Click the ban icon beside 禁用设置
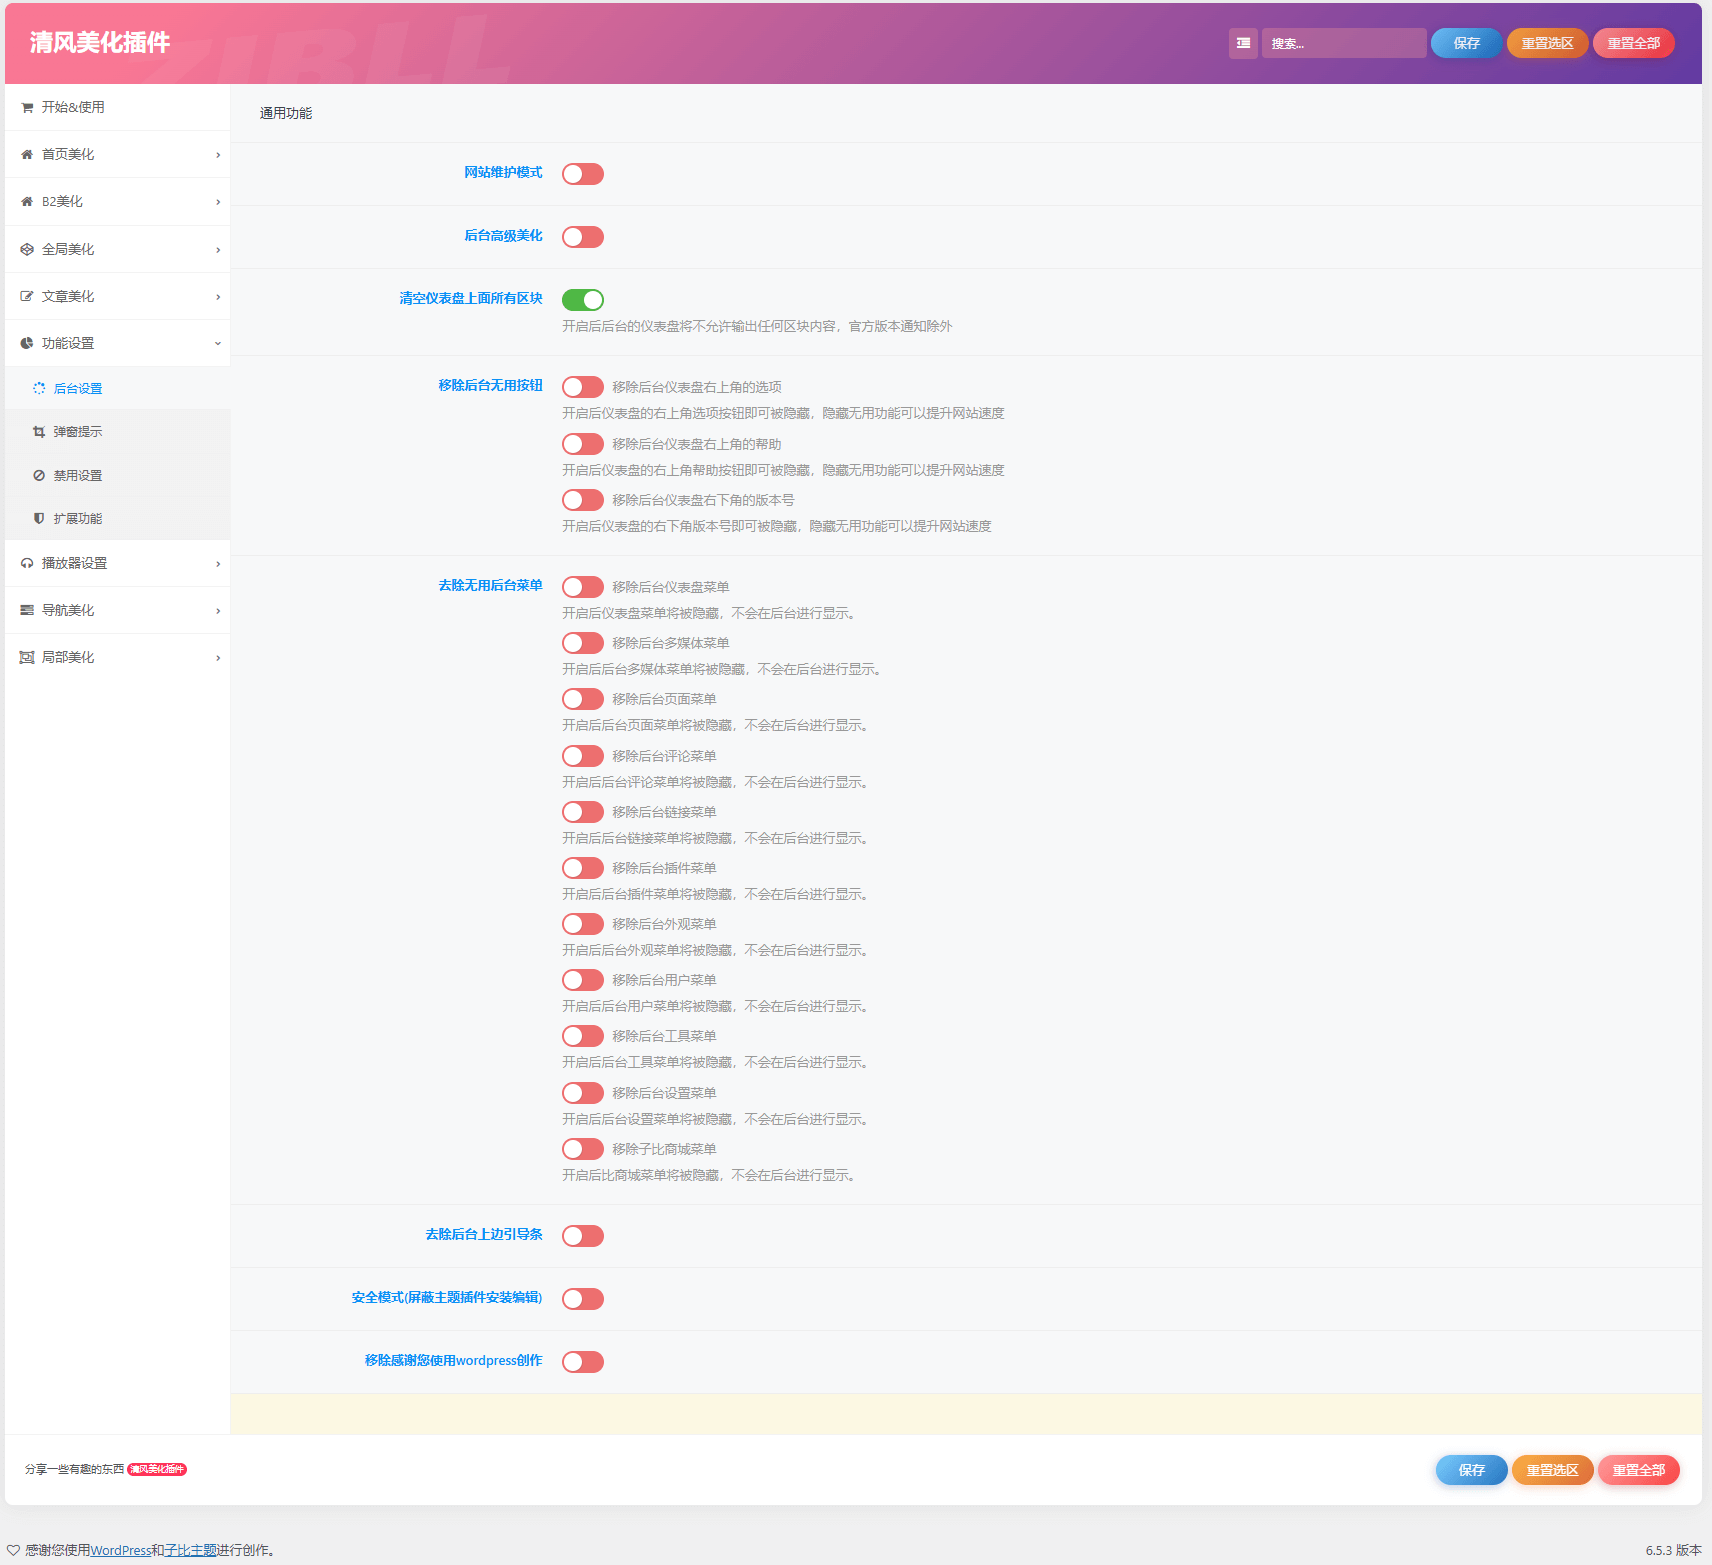The width and height of the screenshot is (1712, 1565). coord(39,476)
